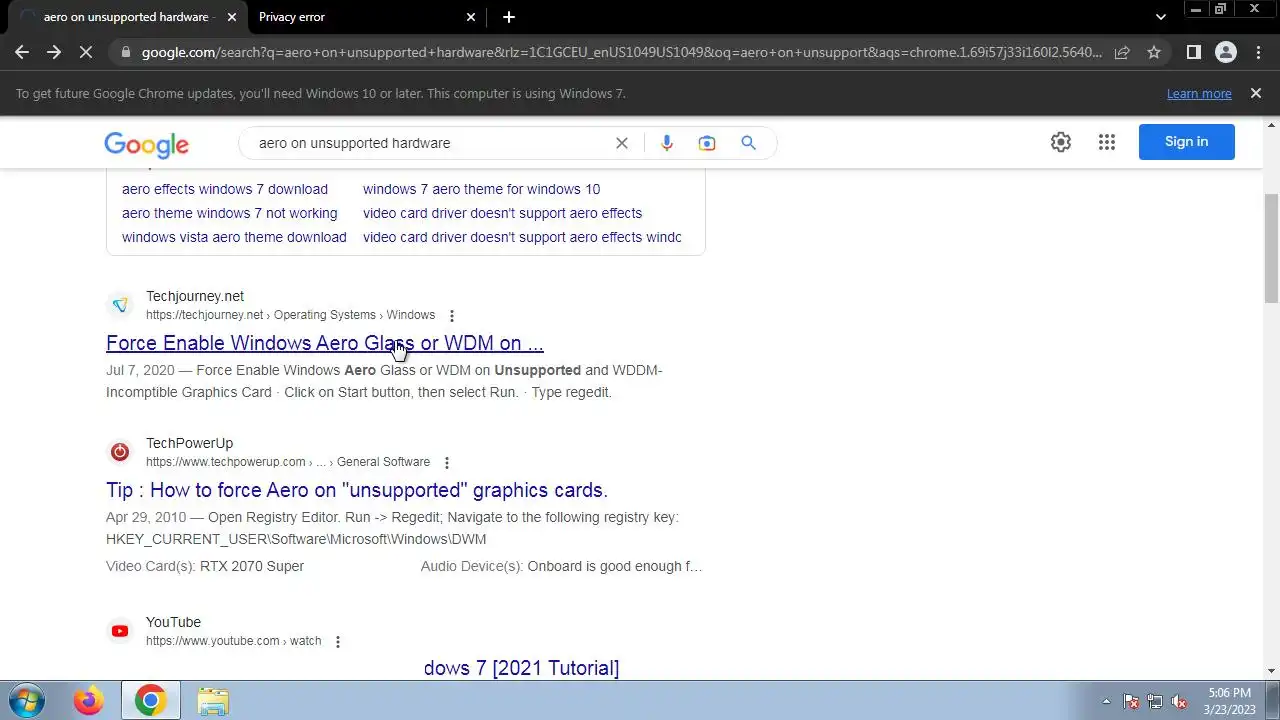Screen dimensions: 1280x720
Task: Search 'windows 7 aero theme for windows 10'
Action: (482, 189)
